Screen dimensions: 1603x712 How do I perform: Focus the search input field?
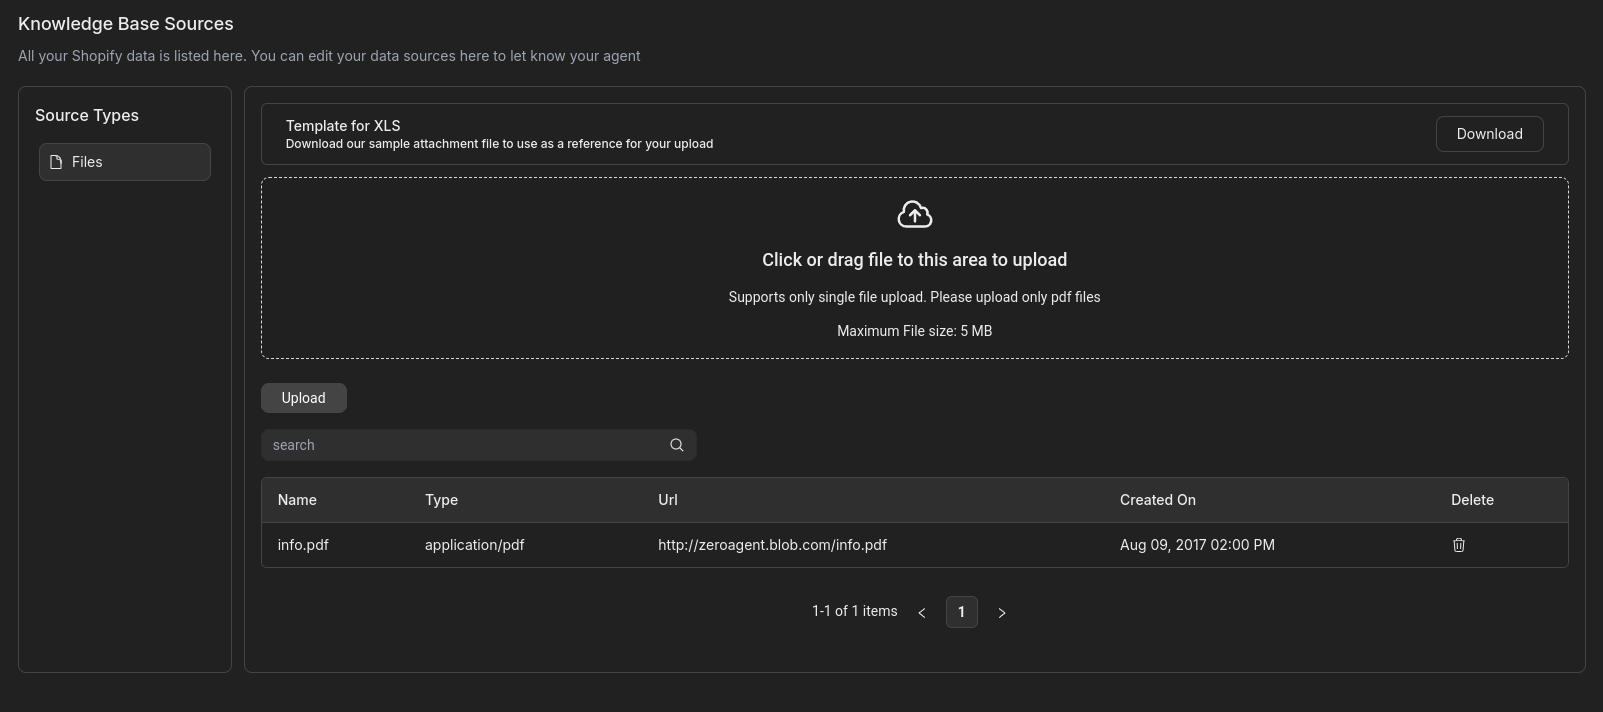(478, 445)
